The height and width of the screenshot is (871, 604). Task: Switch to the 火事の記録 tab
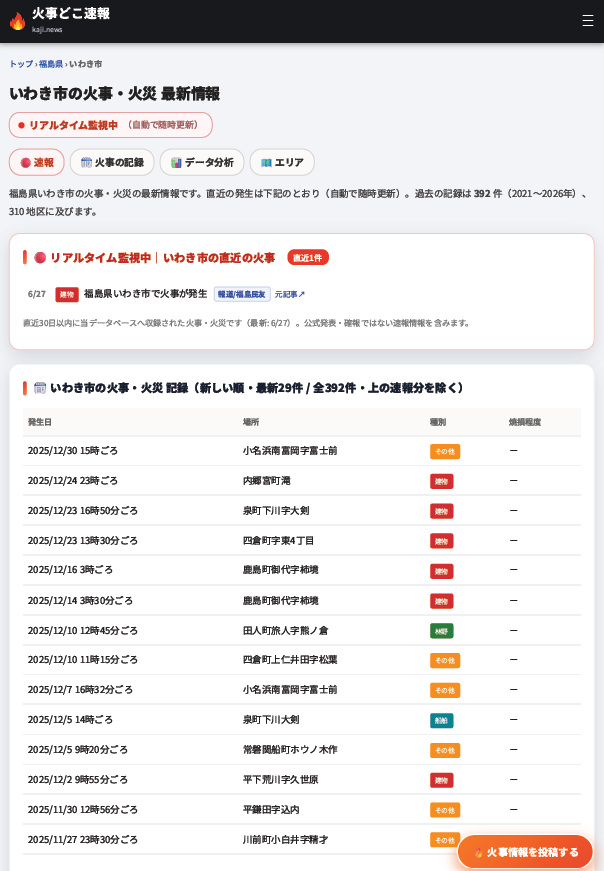pos(112,162)
